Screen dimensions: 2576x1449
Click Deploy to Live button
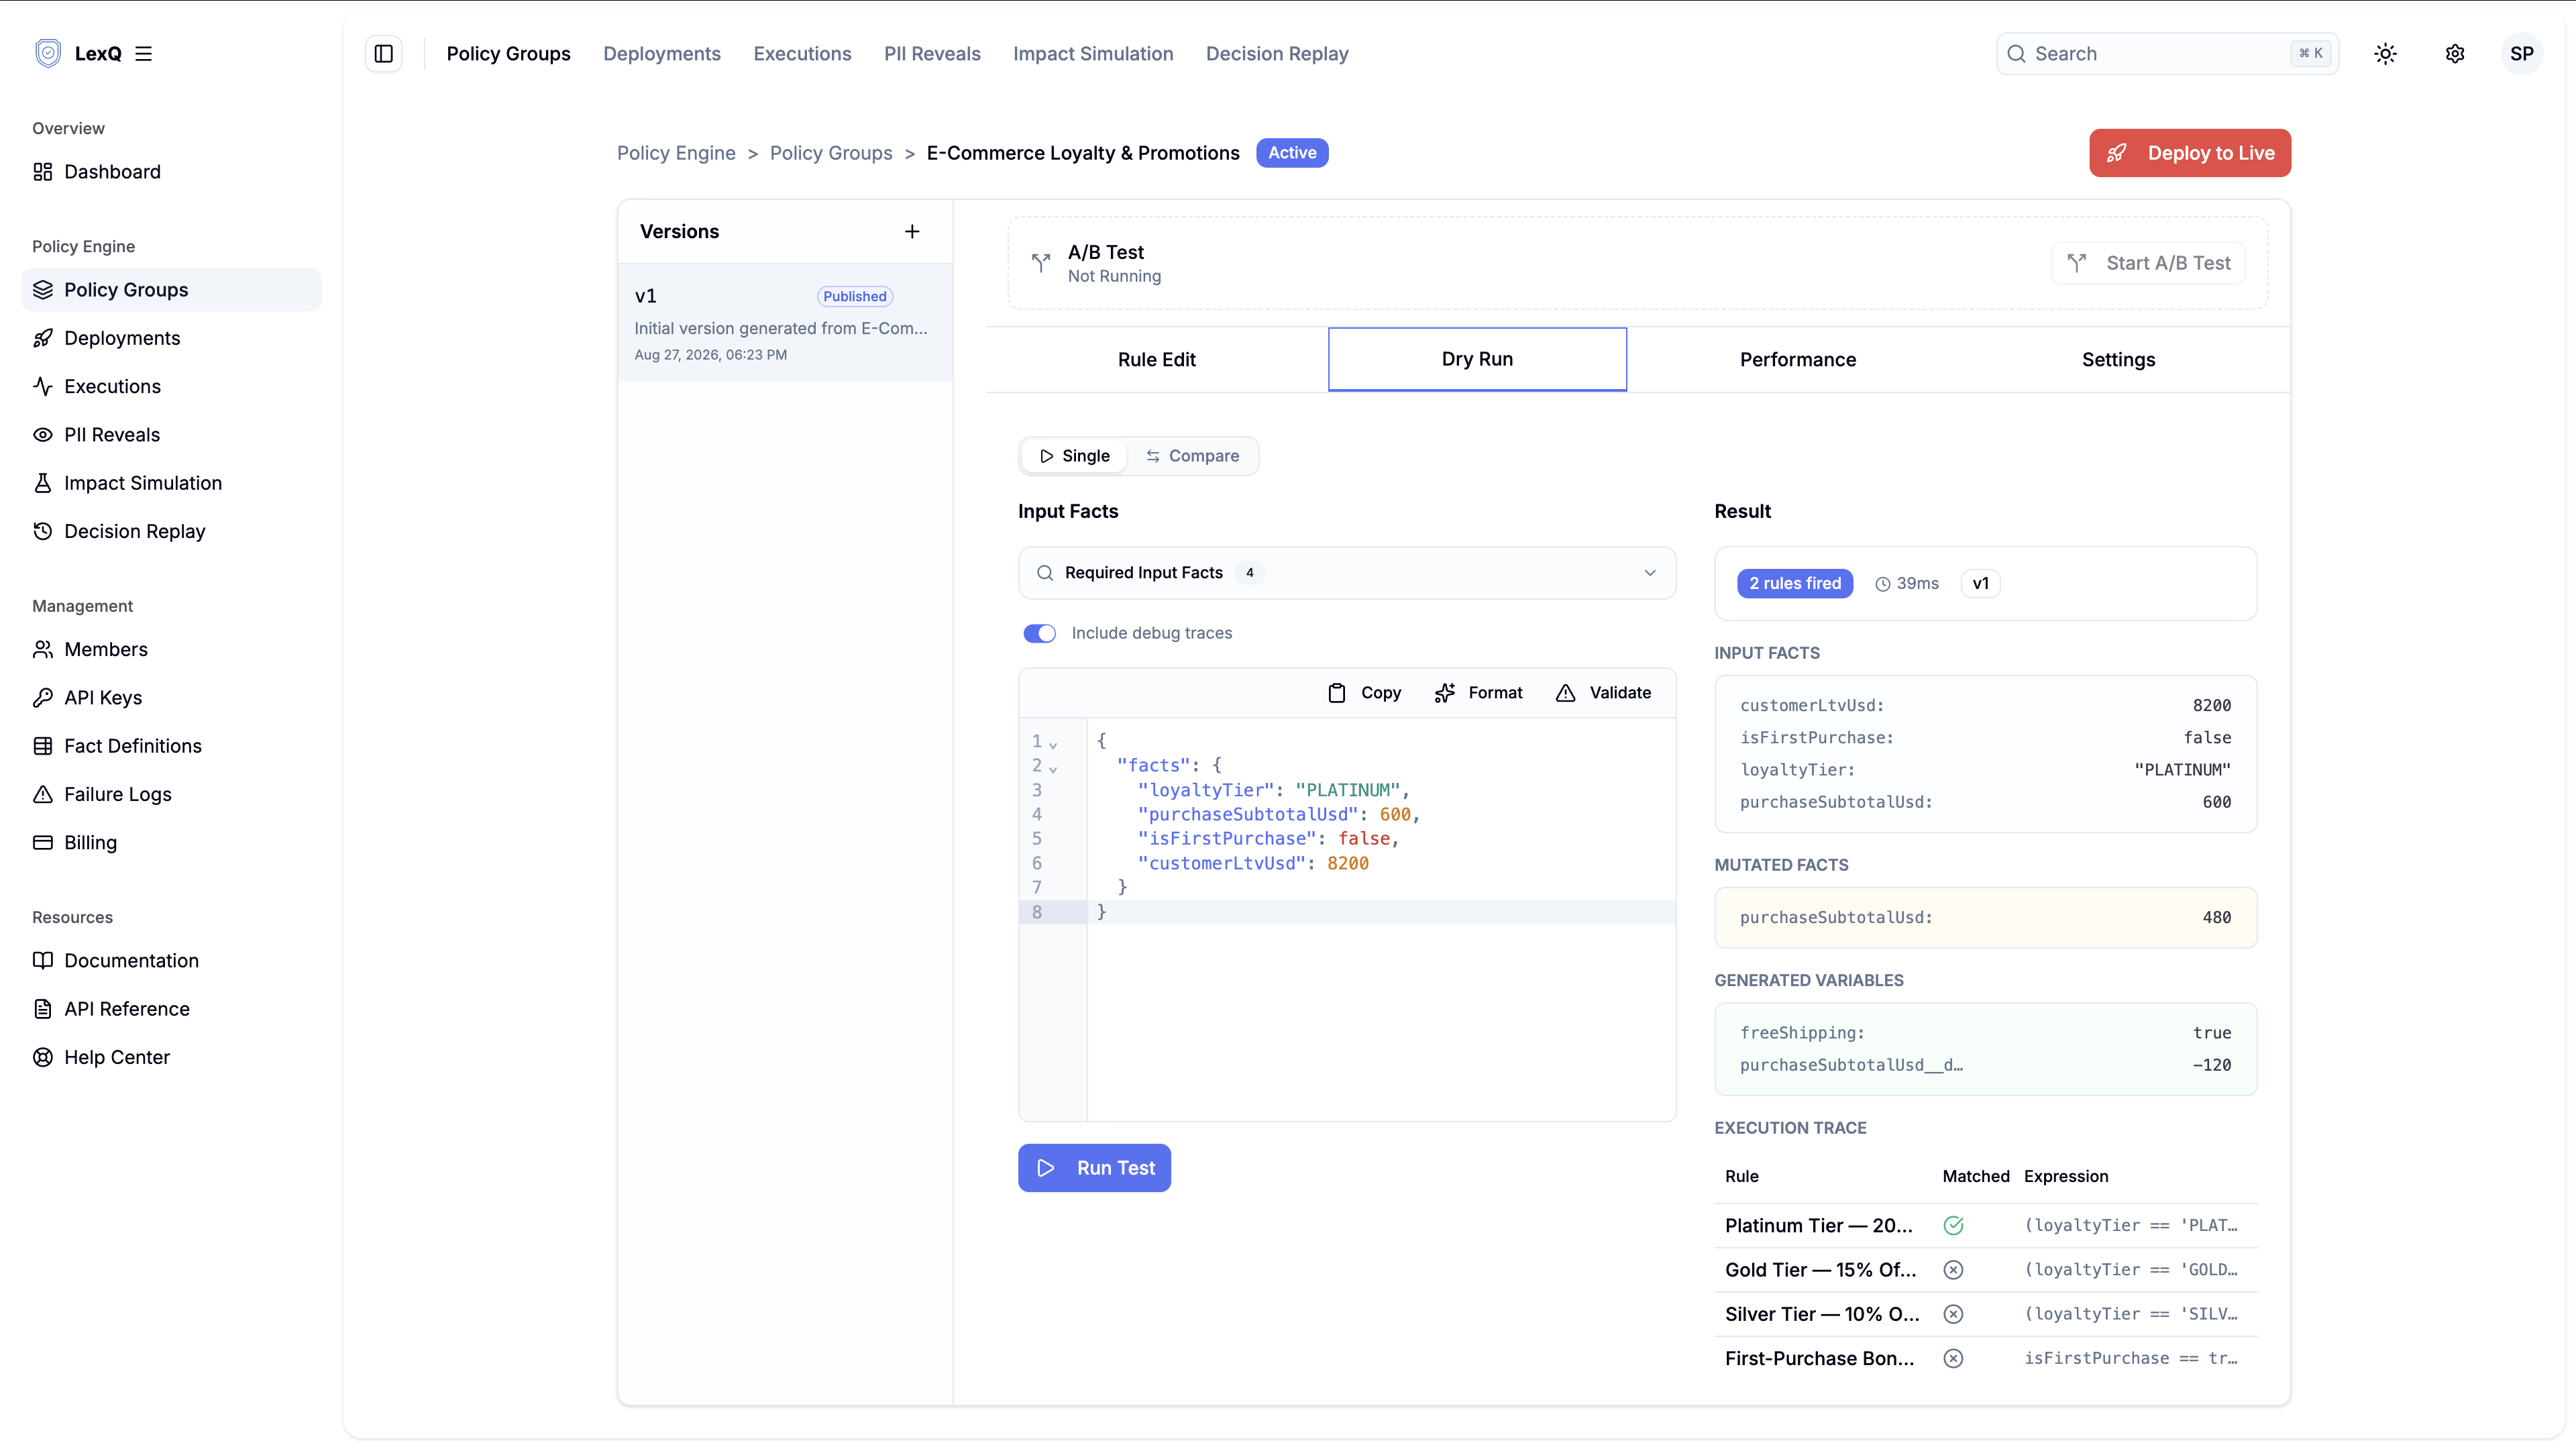[x=2190, y=153]
